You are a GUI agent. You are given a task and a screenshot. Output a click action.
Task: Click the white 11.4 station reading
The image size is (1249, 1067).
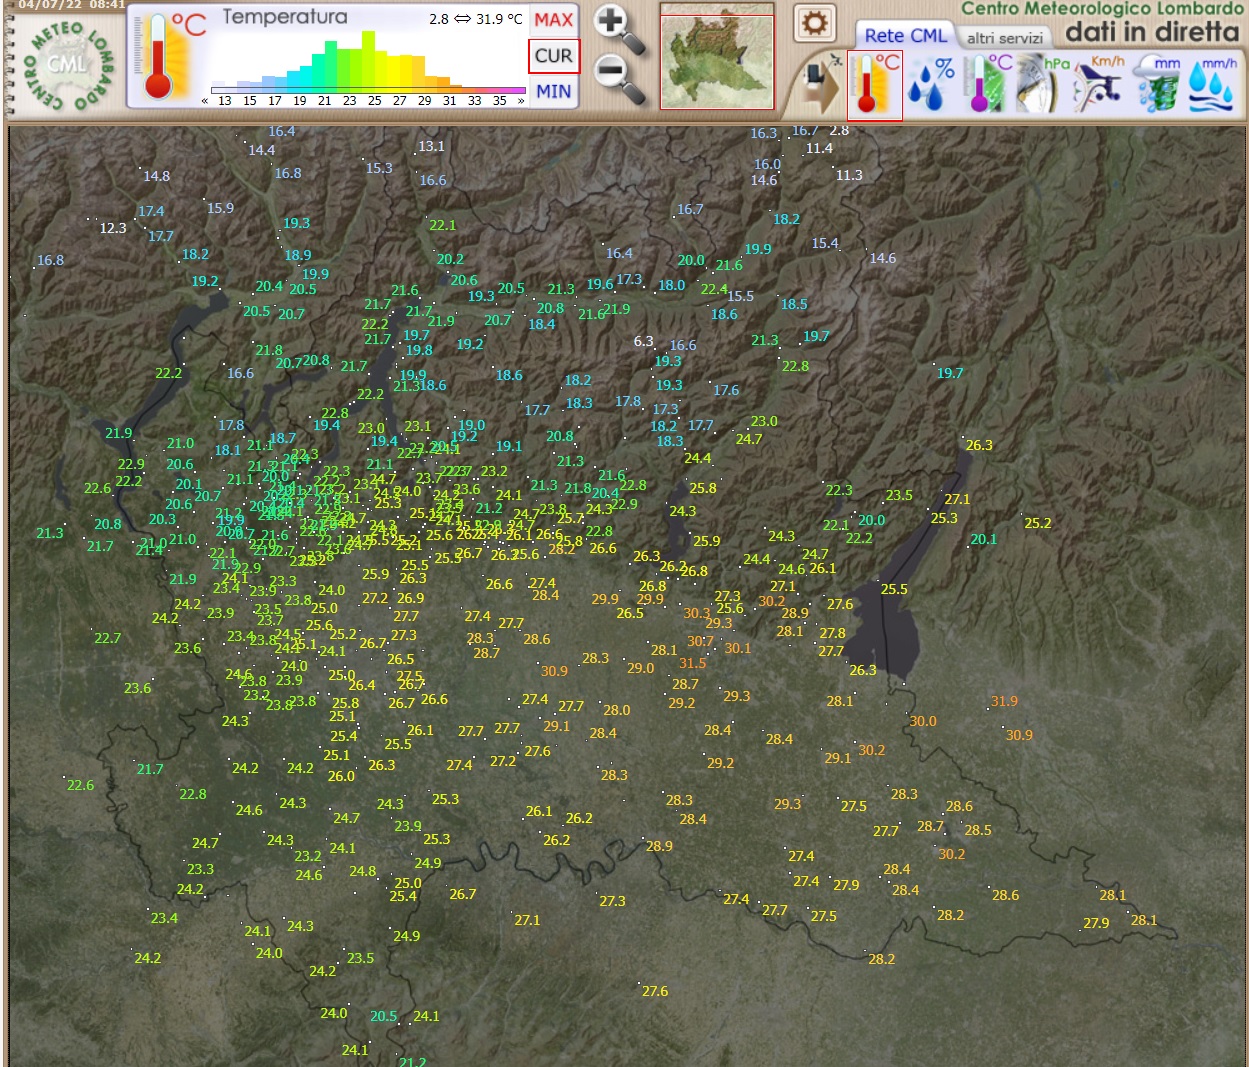coord(819,148)
